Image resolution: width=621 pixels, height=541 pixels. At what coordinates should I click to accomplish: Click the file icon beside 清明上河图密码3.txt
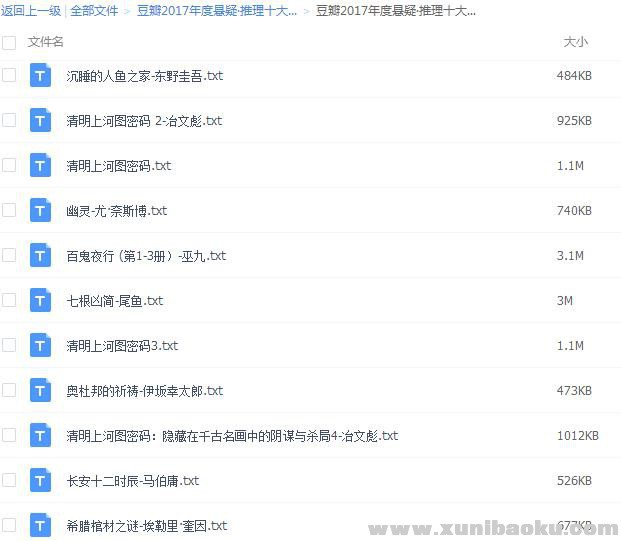point(40,346)
